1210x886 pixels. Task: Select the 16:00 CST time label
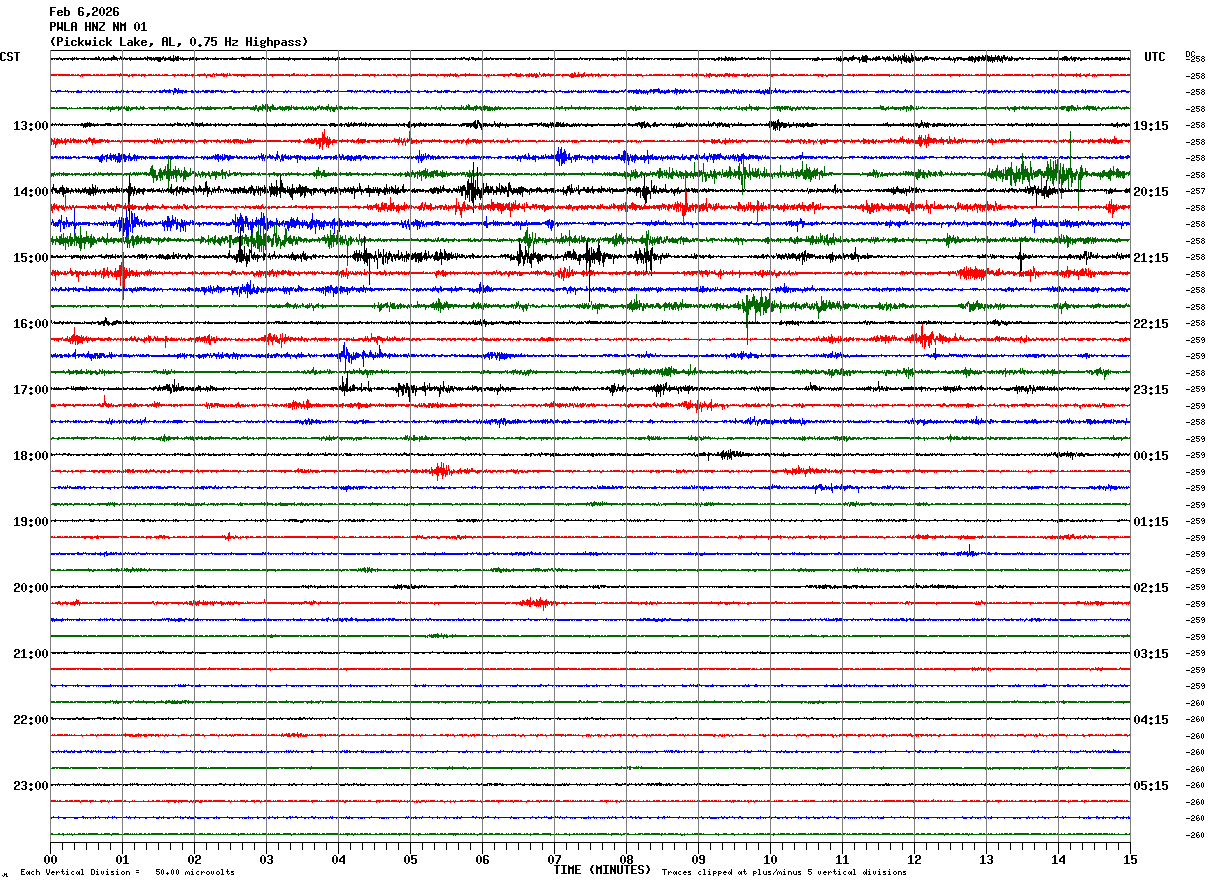31,324
